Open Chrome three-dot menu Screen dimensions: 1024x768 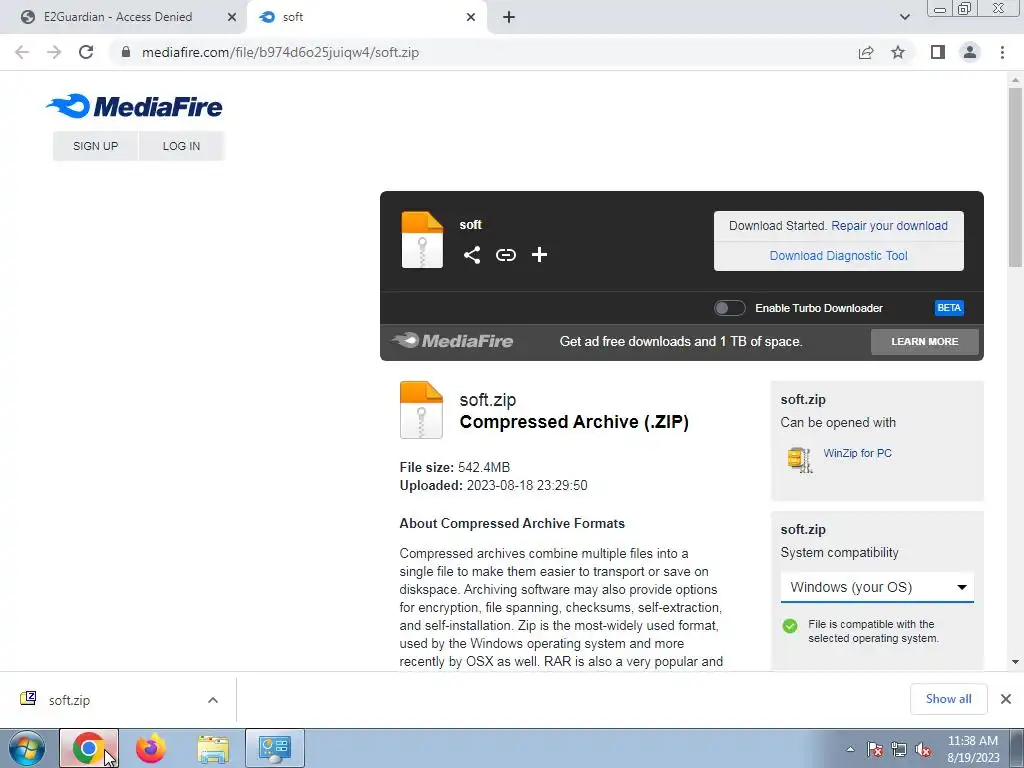[x=1002, y=52]
